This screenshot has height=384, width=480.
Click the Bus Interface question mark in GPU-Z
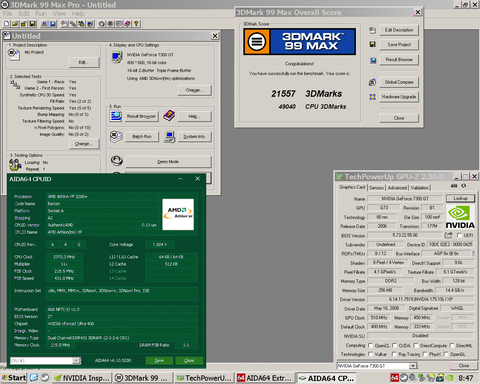point(473,253)
